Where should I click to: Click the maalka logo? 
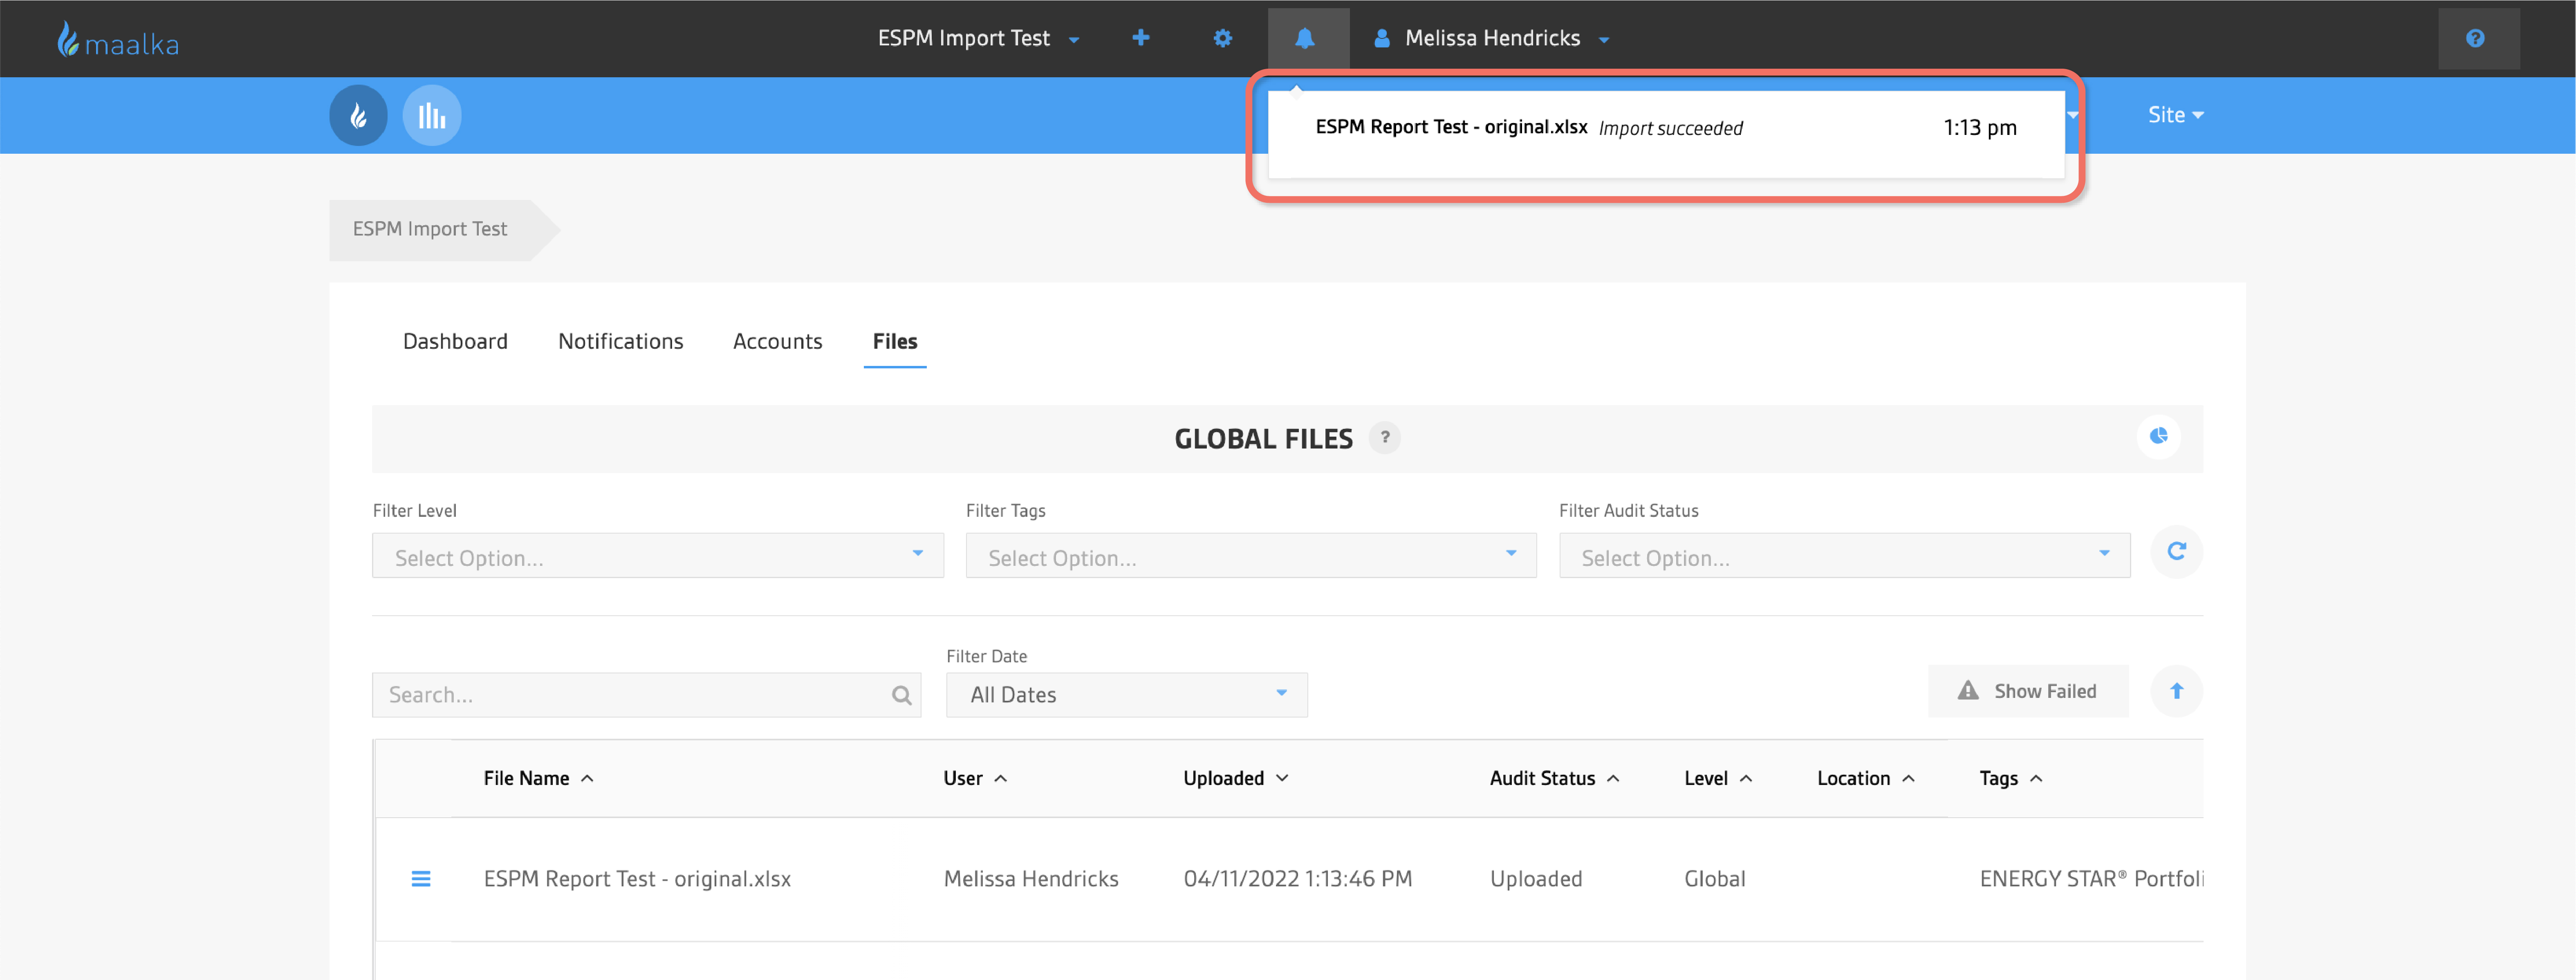pos(118,40)
